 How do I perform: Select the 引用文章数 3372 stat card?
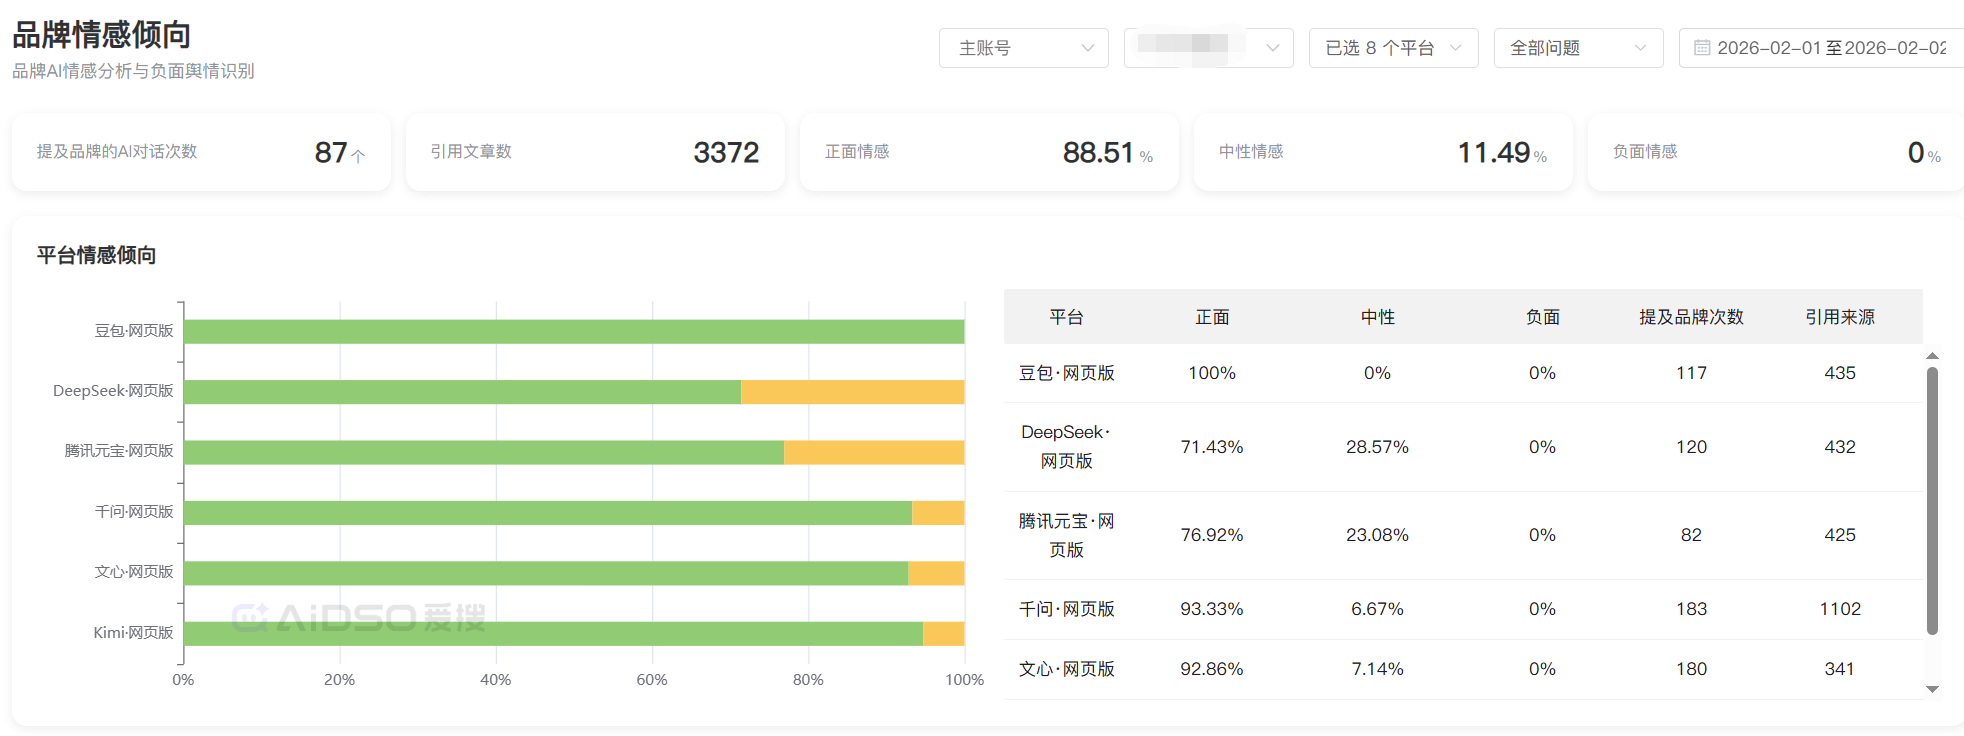point(595,152)
